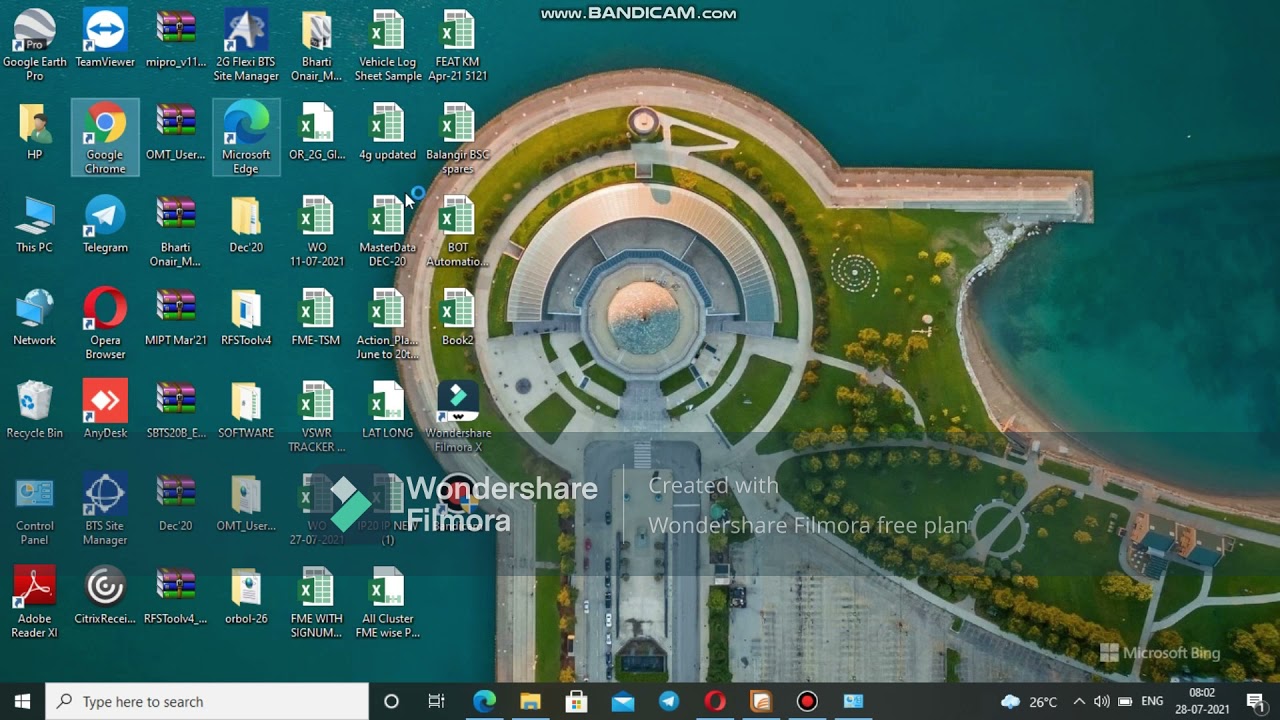Open Microsoft Store from the taskbar

pyautogui.click(x=576, y=701)
